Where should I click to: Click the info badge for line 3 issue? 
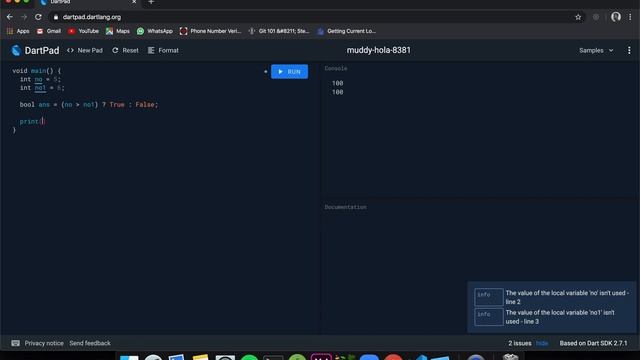[x=489, y=317]
